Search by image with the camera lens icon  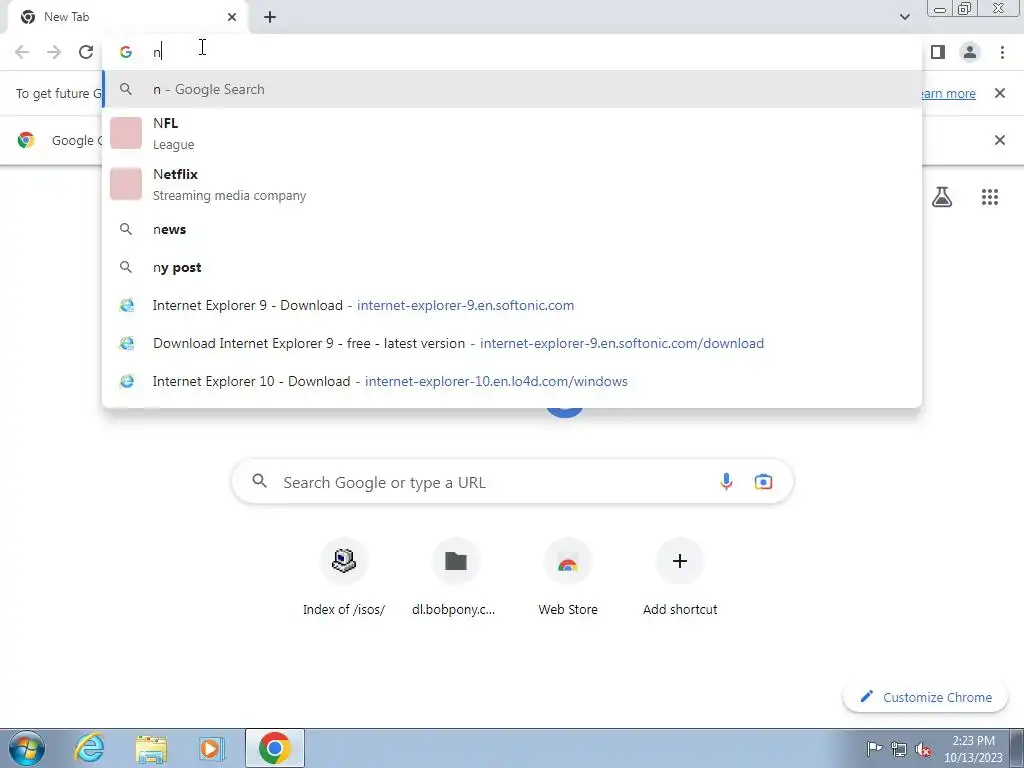tap(763, 482)
